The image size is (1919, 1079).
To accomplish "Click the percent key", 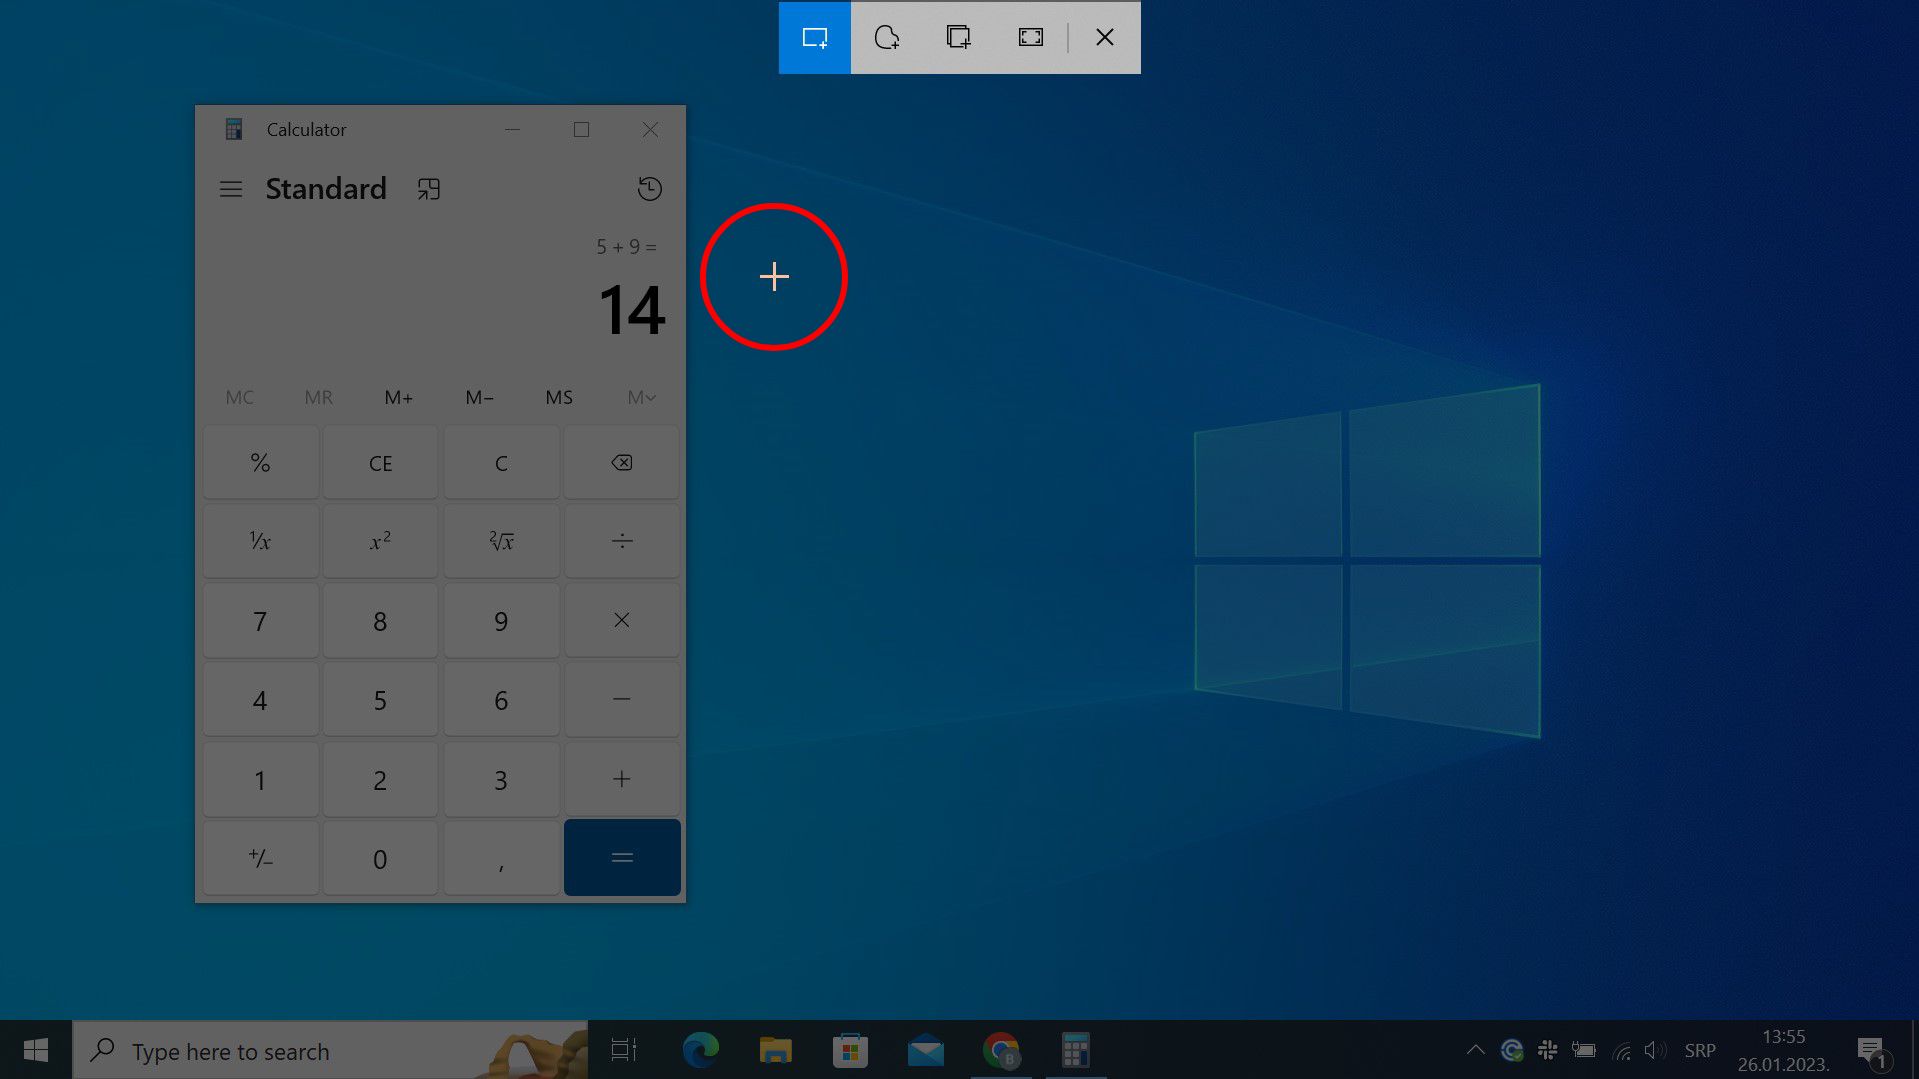I will coord(260,463).
